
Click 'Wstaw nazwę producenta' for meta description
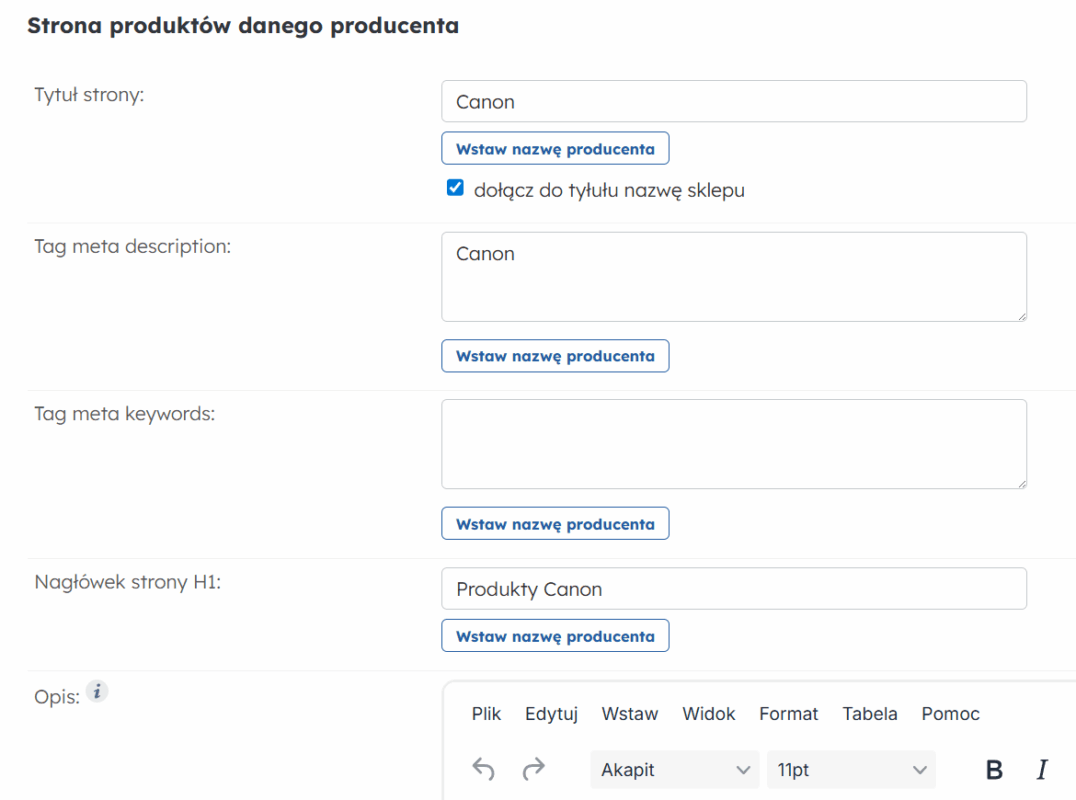(x=555, y=356)
